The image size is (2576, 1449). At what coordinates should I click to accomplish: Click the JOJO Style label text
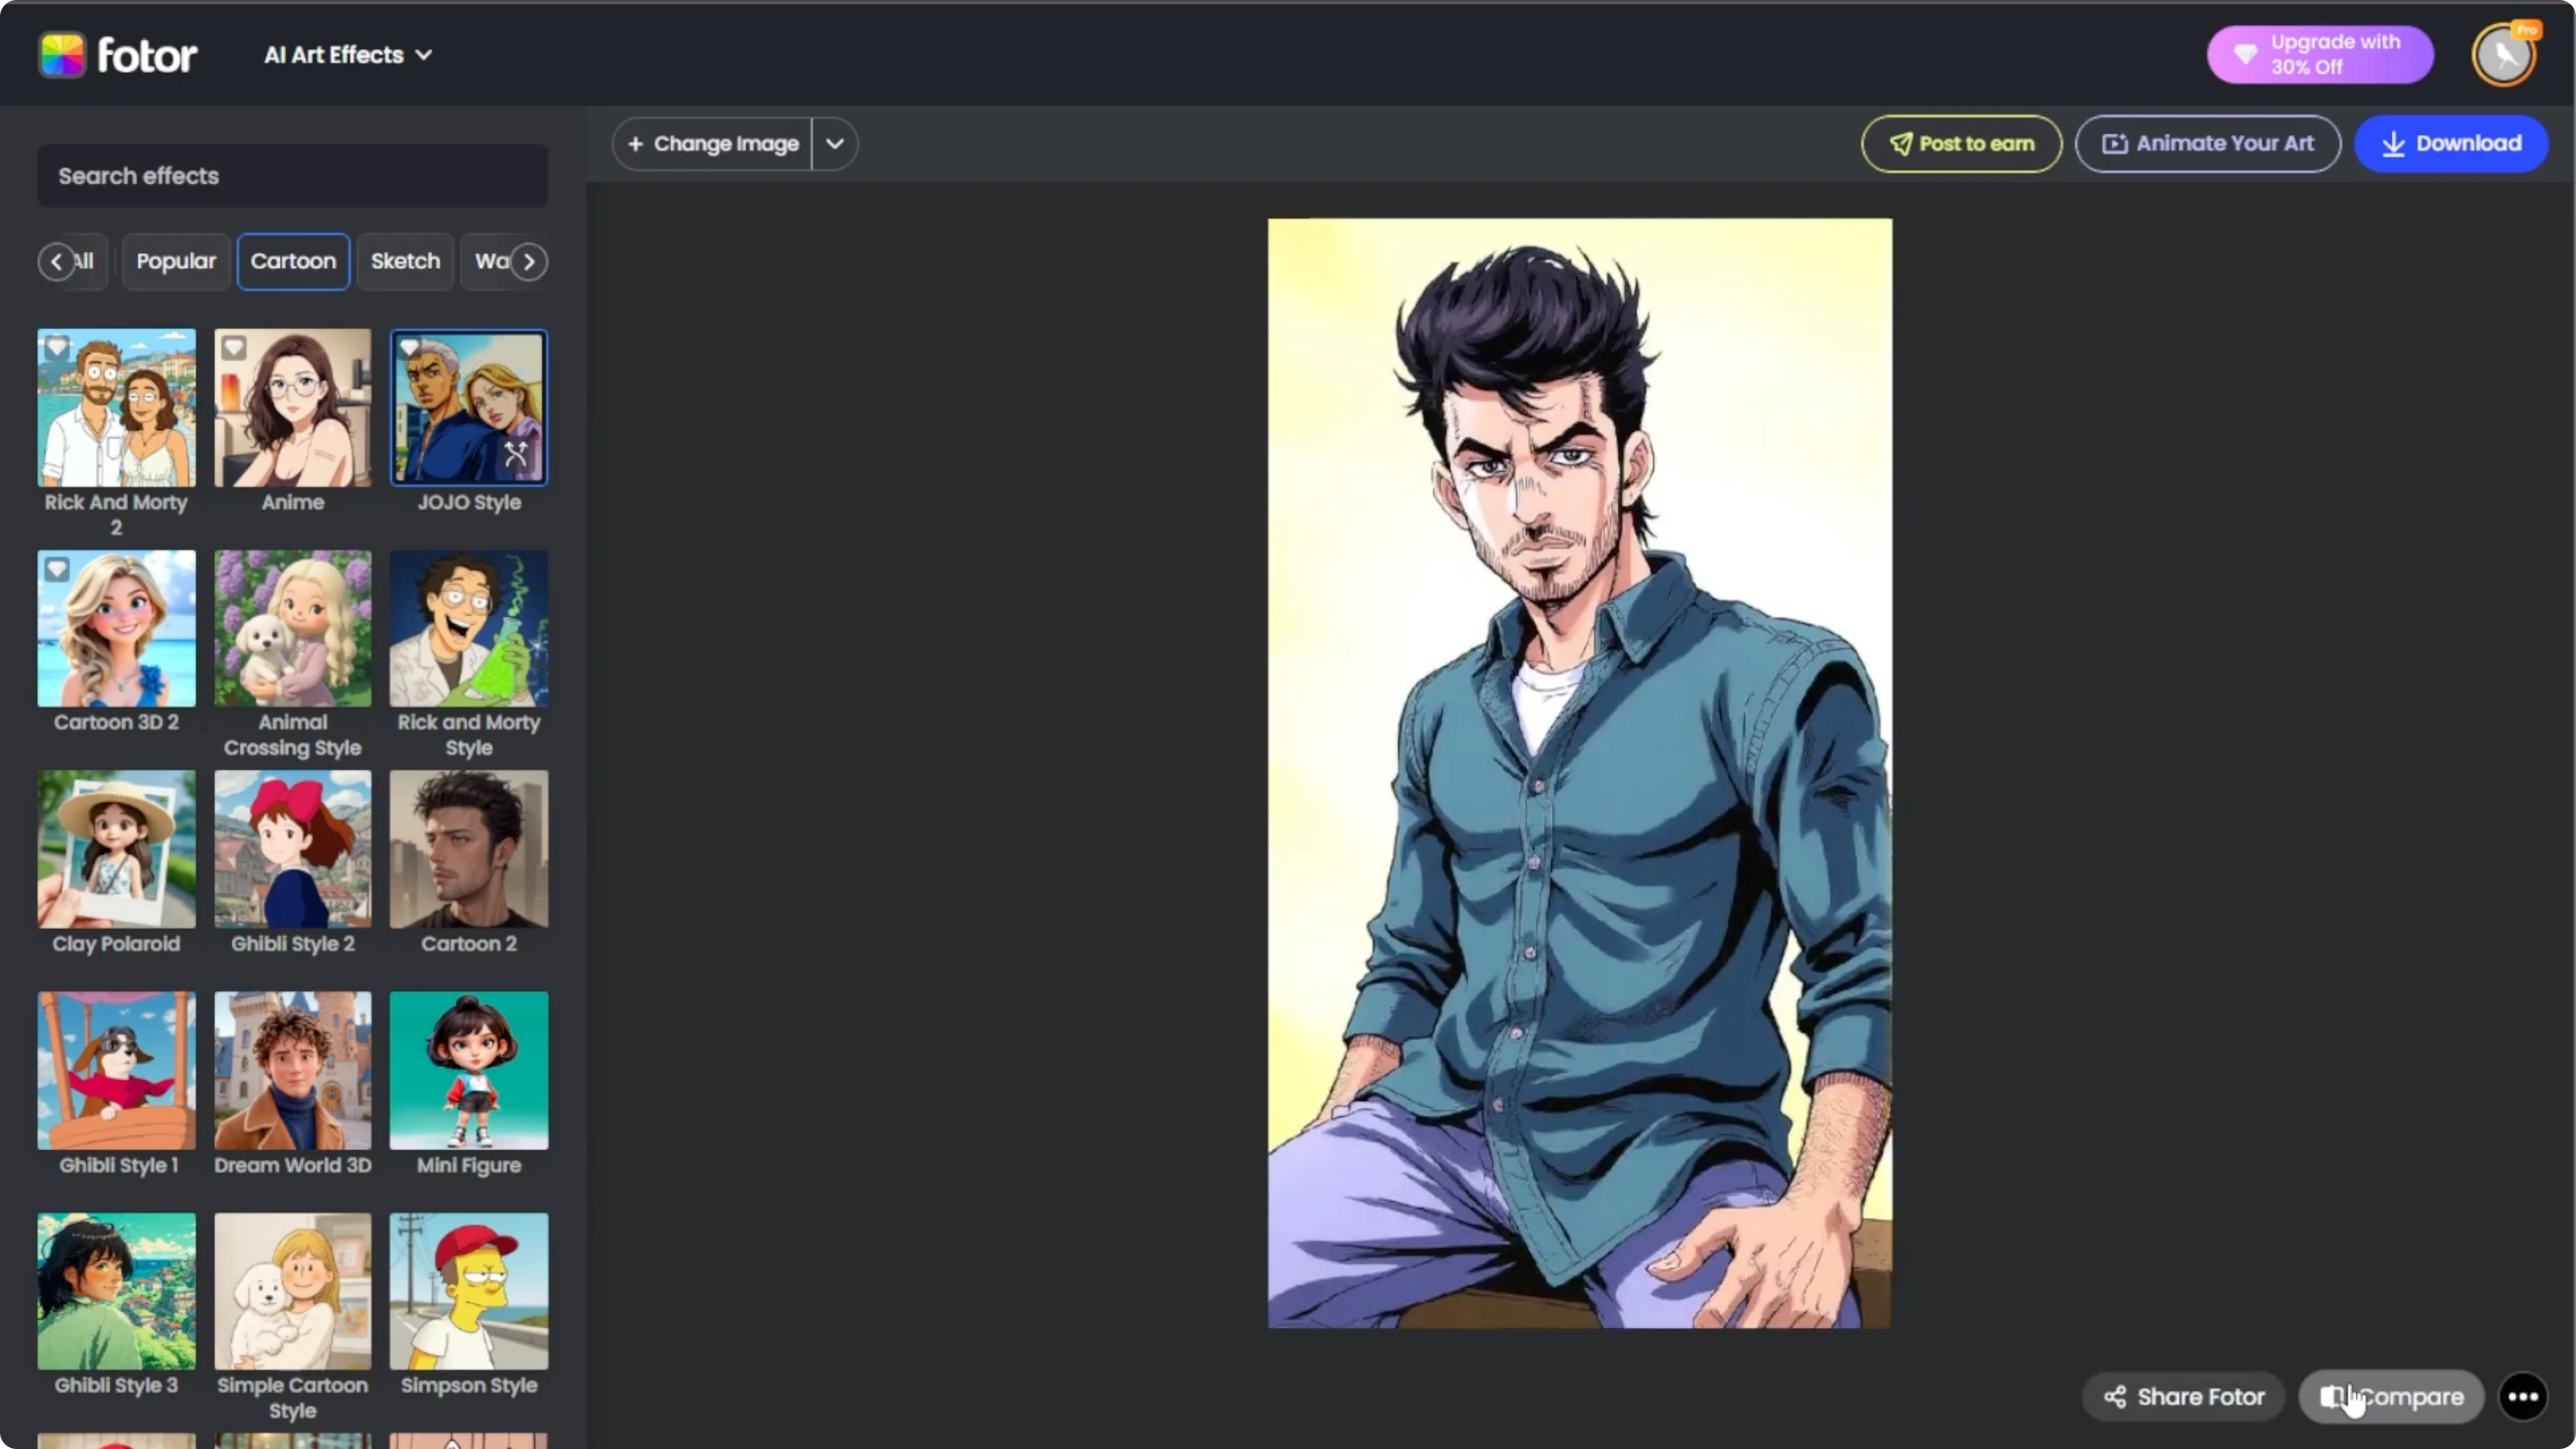469,502
